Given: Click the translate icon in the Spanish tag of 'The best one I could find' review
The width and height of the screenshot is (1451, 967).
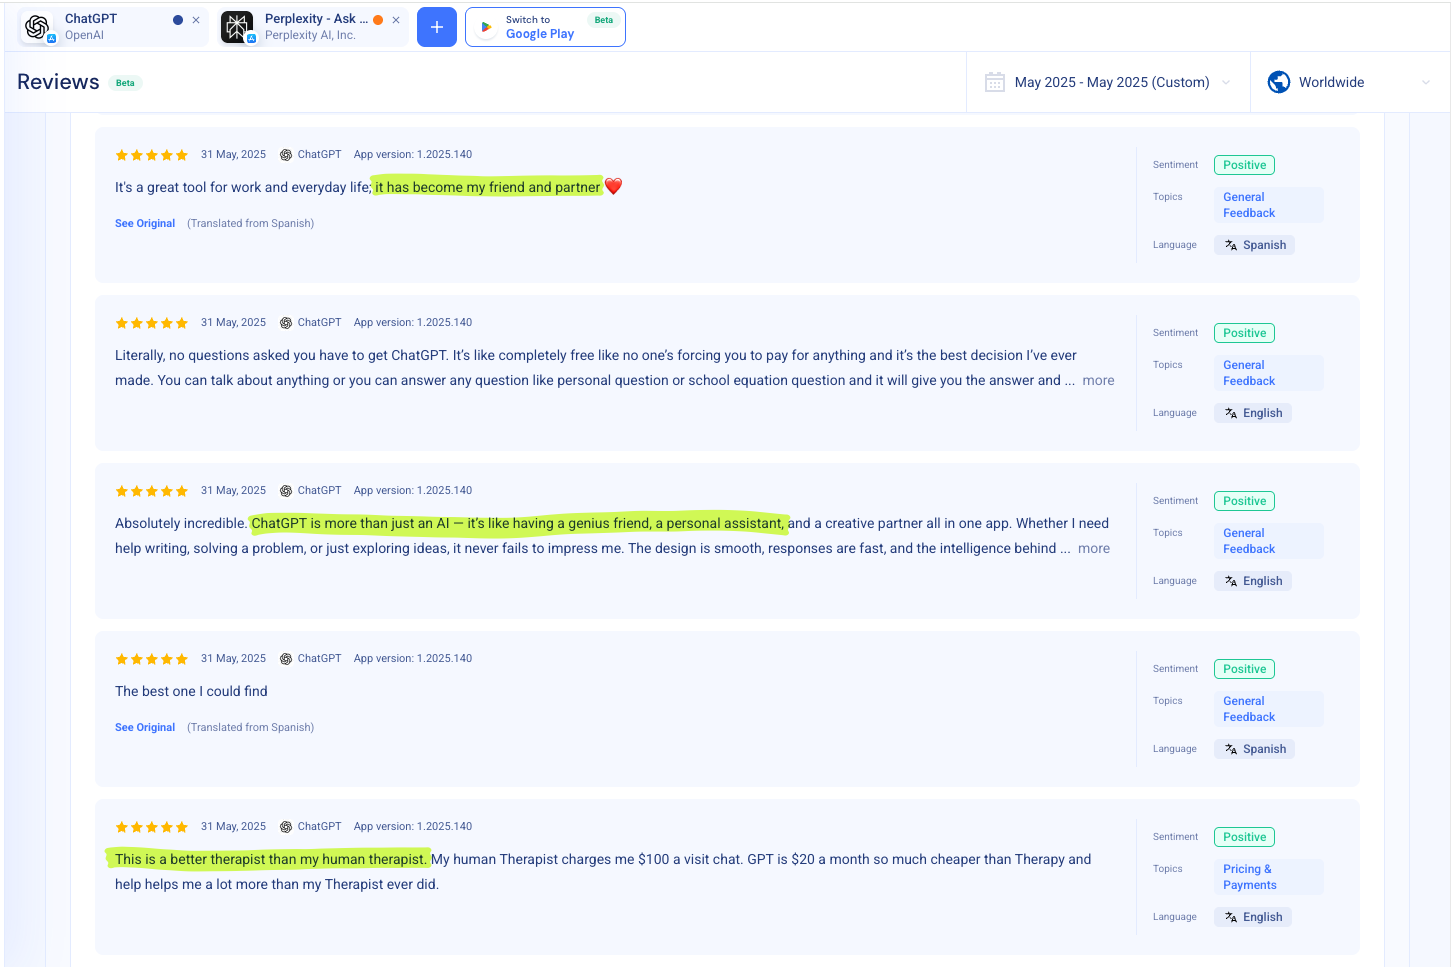Looking at the screenshot, I should click(x=1231, y=749).
